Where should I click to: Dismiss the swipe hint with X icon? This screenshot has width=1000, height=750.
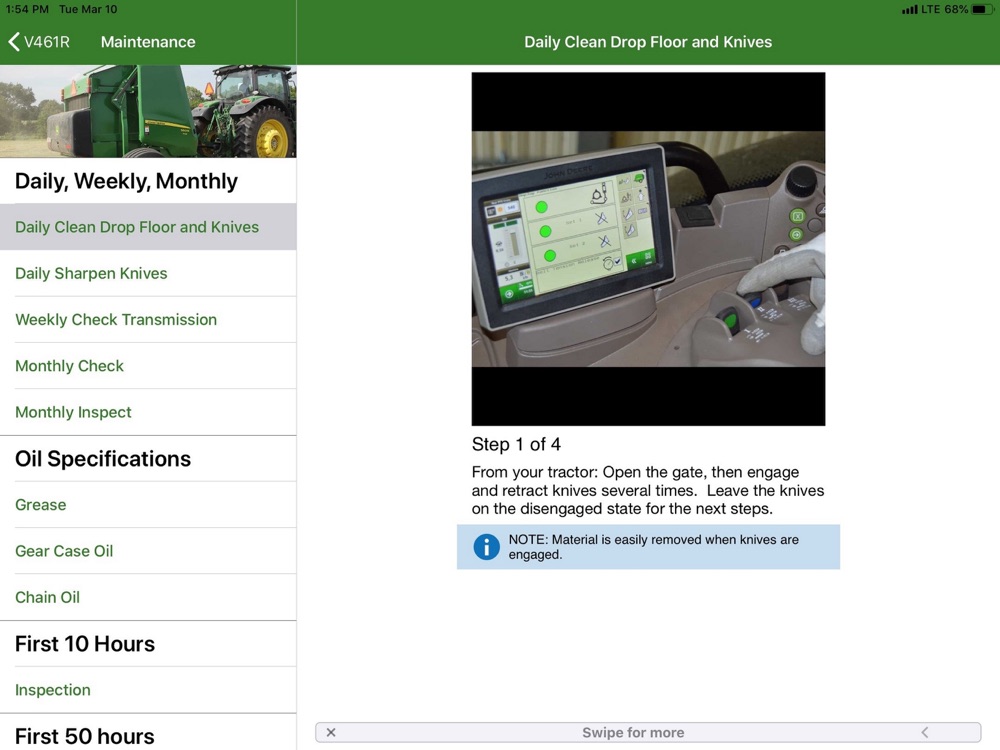tap(331, 733)
